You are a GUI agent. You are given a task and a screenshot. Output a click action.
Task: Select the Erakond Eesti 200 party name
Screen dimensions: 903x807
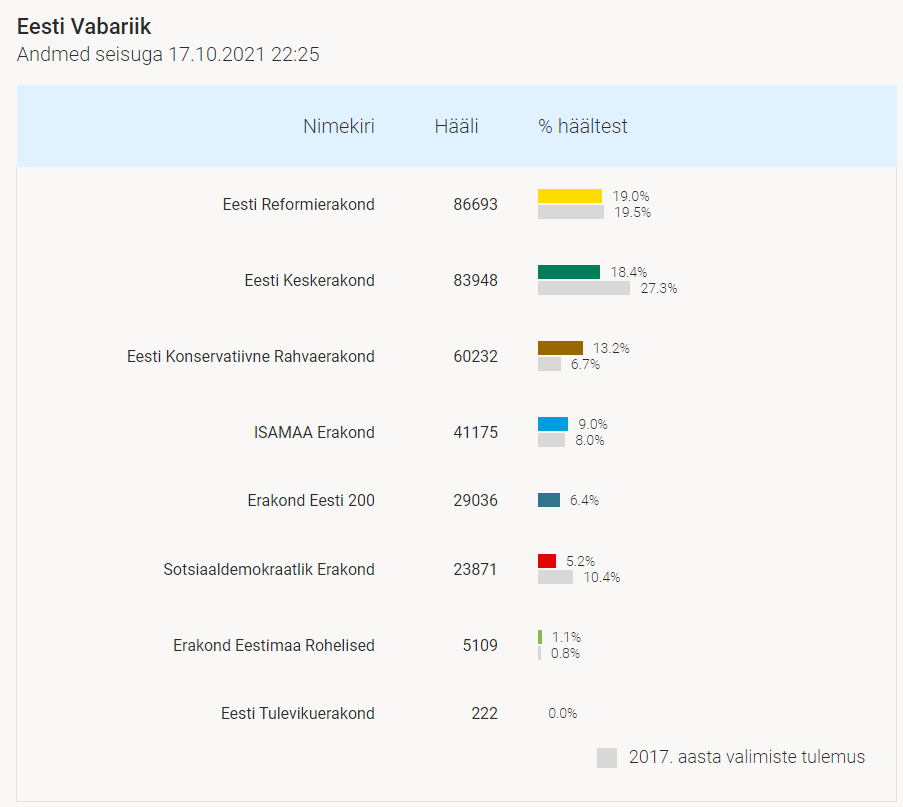point(311,501)
